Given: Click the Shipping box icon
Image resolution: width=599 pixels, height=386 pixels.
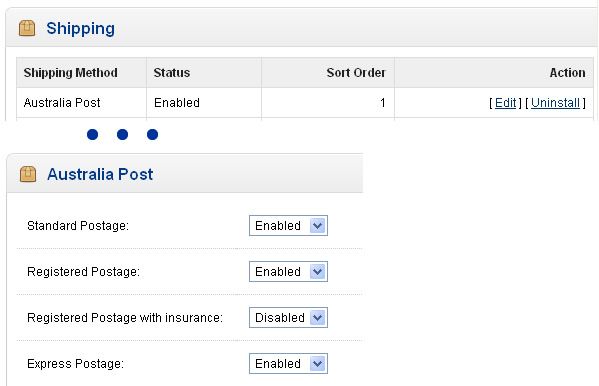Looking at the screenshot, I should click(x=27, y=28).
